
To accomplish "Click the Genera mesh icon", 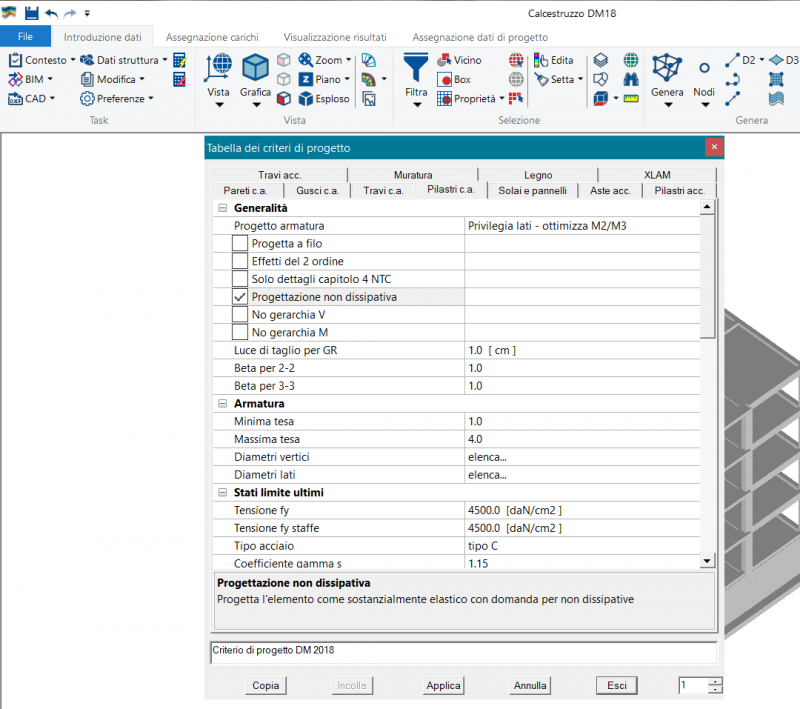I will click(x=667, y=67).
